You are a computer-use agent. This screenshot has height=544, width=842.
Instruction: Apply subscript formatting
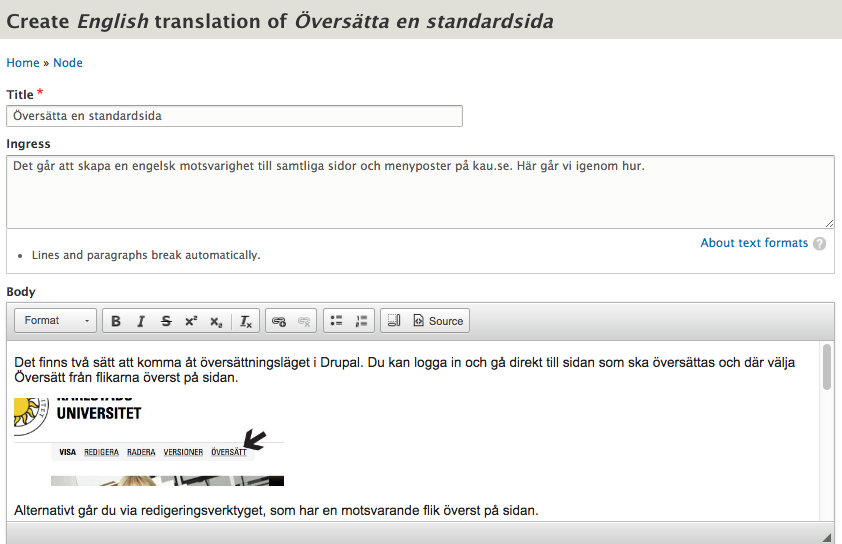click(x=216, y=321)
